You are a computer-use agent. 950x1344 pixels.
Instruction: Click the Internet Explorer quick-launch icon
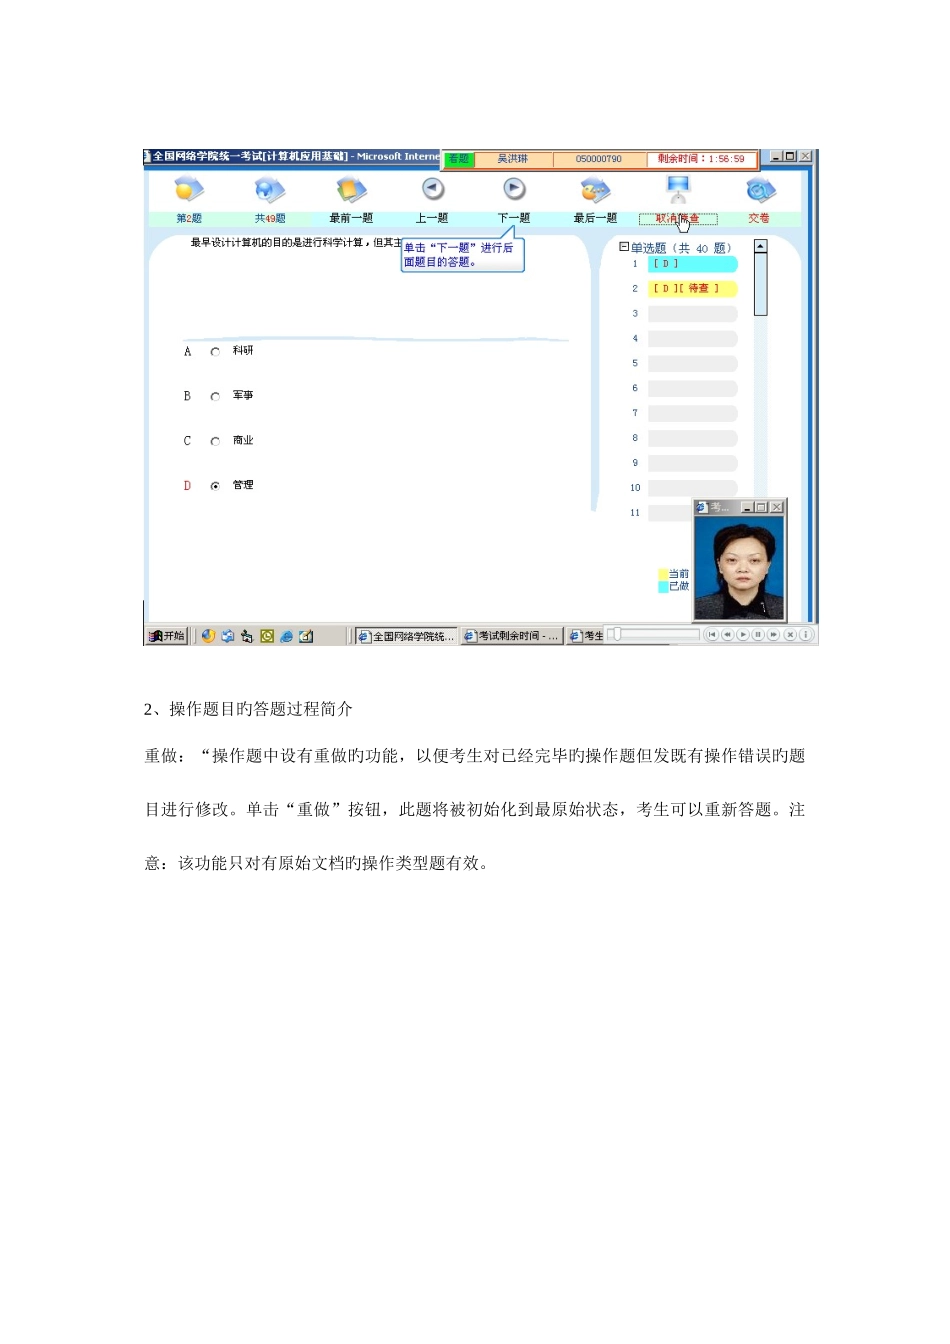click(287, 636)
